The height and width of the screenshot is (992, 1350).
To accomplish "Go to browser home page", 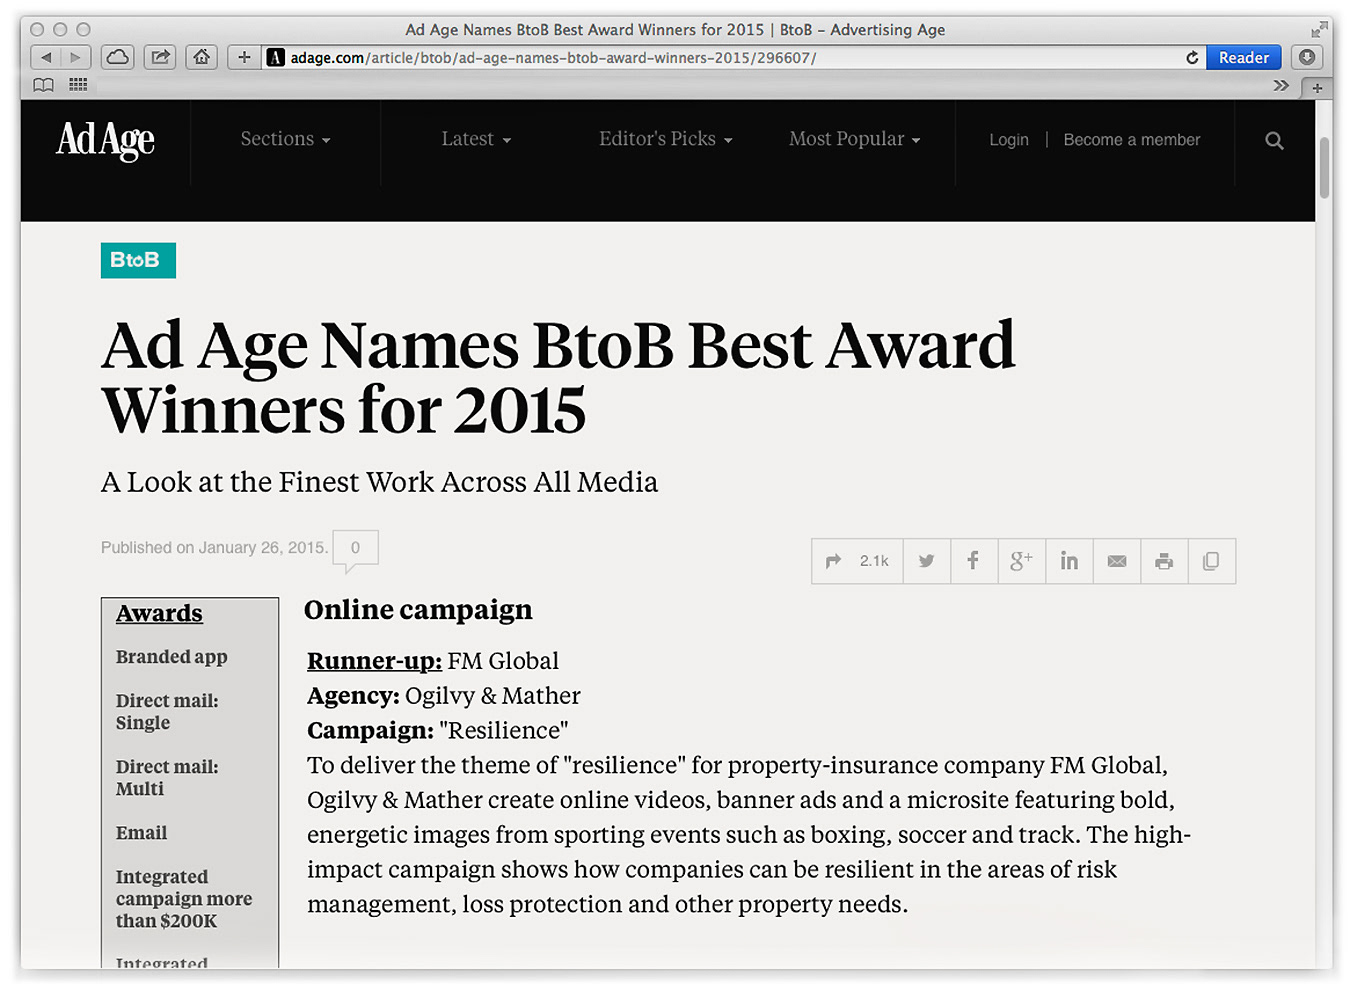I will [202, 57].
